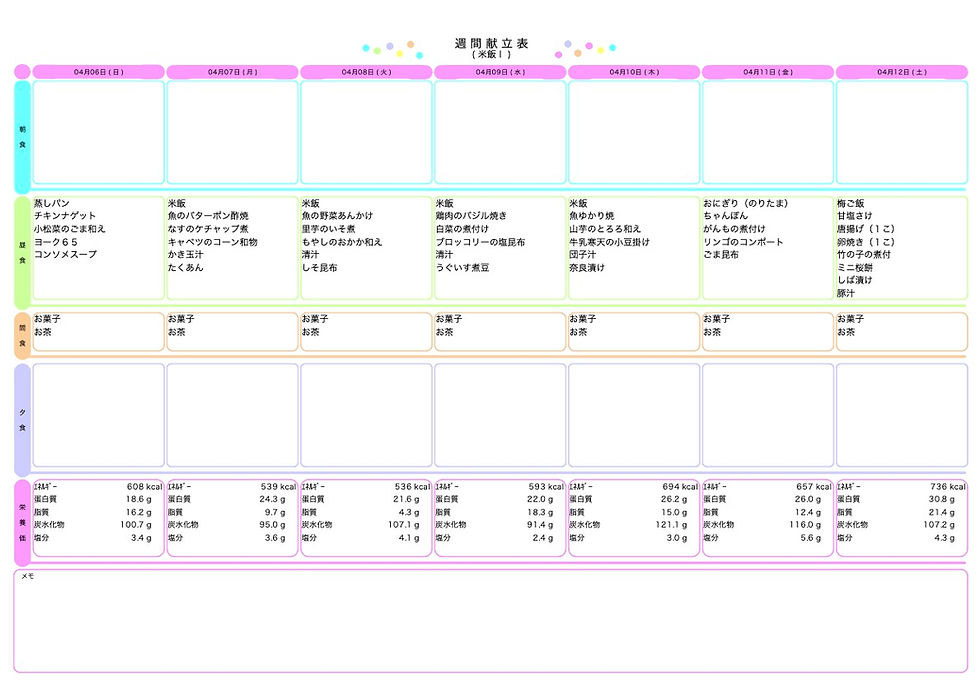This screenshot has height=693, width=980.
Task: Click 蒸しパン in Sunday's lunch menu
Action: (x=52, y=203)
